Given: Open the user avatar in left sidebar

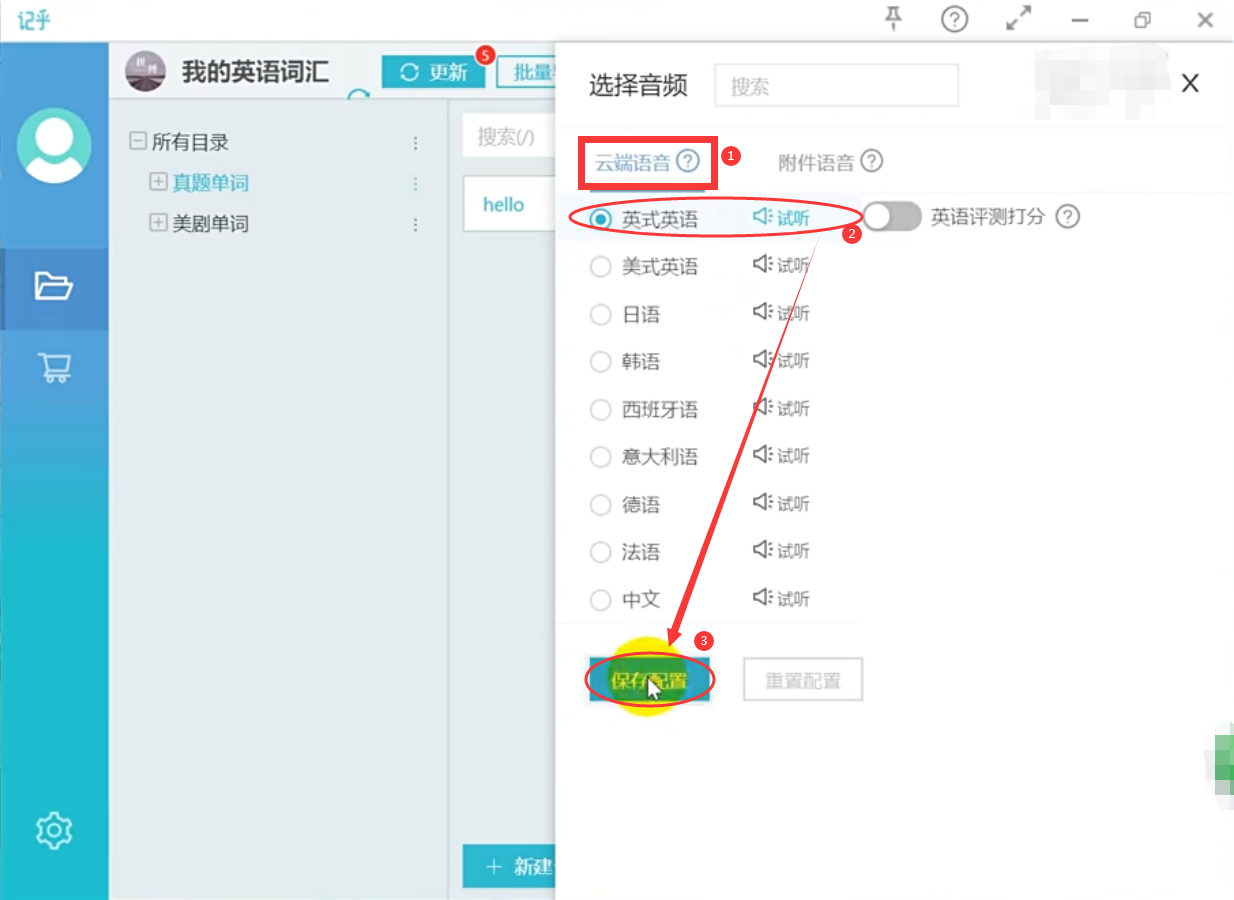Looking at the screenshot, I should point(54,146).
